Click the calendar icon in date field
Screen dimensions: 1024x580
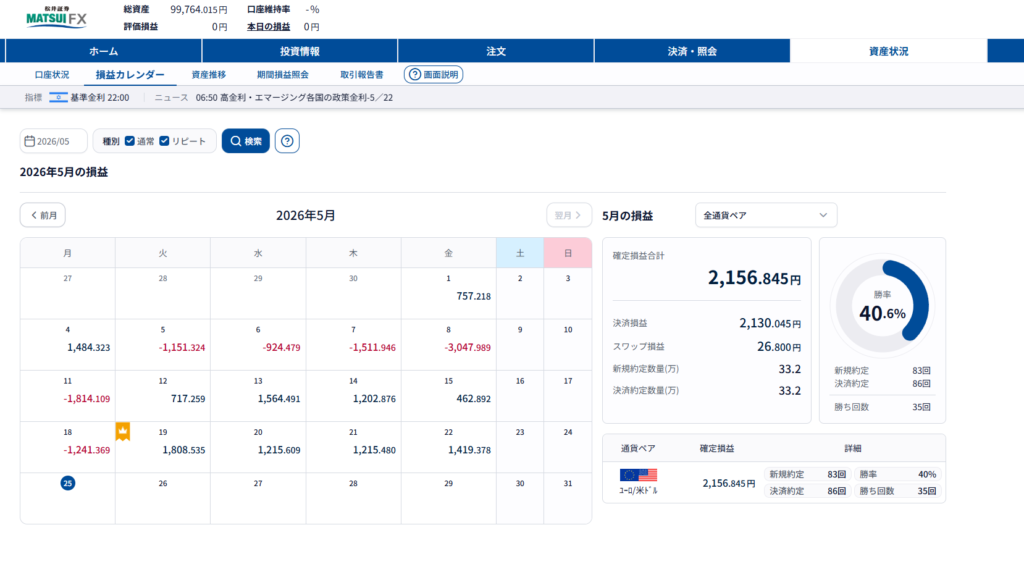tap(29, 141)
